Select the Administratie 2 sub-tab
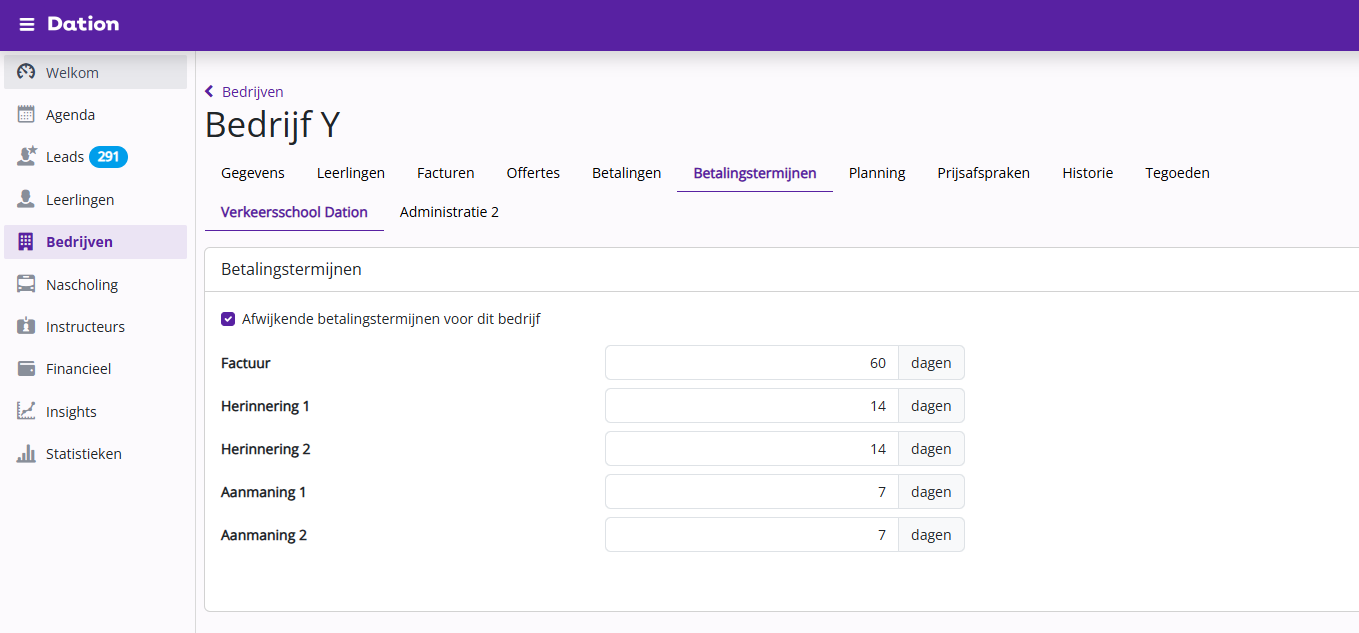The height and width of the screenshot is (633, 1359). click(449, 212)
